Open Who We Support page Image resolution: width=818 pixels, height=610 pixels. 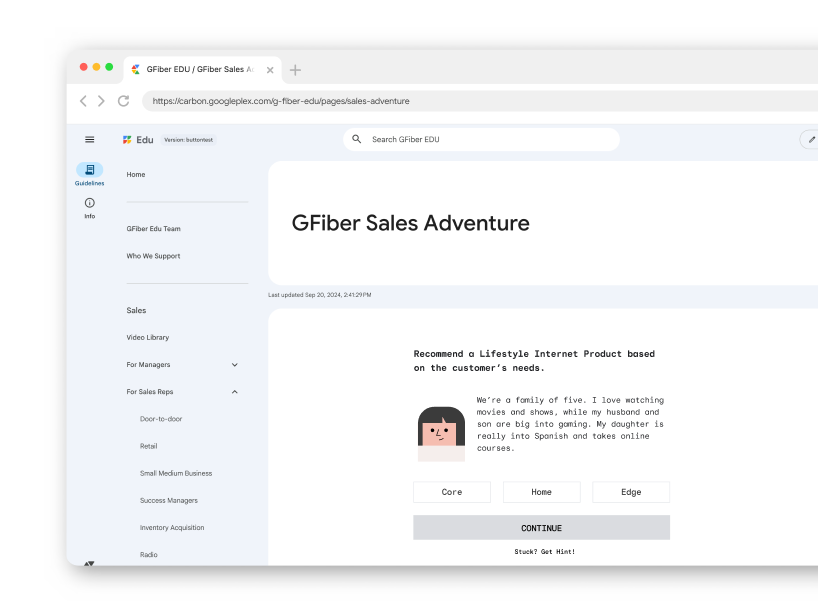click(x=153, y=256)
